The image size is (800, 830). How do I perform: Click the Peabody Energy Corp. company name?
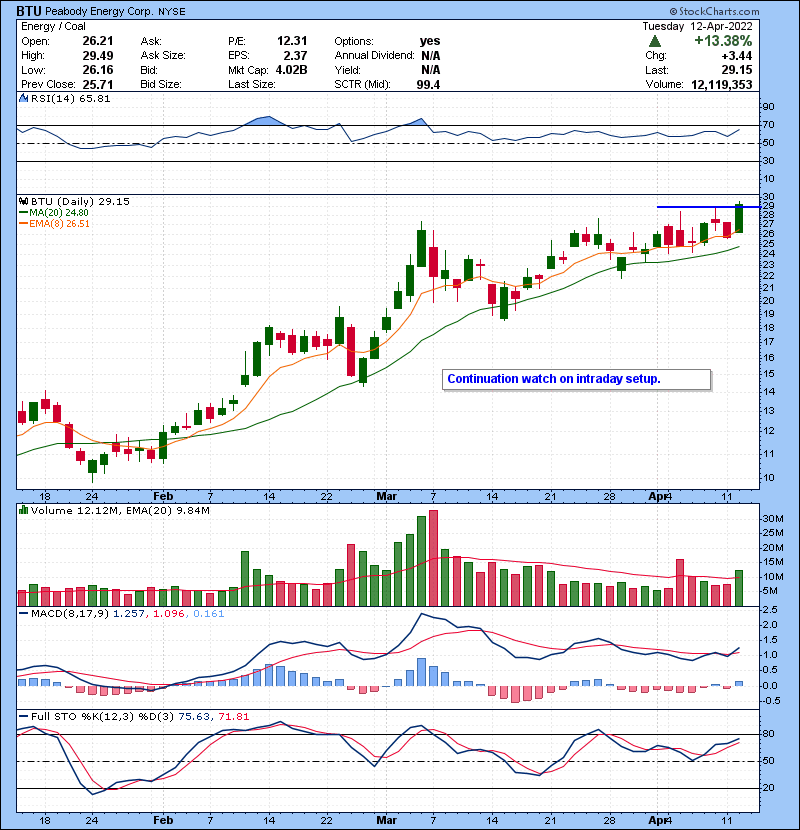click(99, 11)
